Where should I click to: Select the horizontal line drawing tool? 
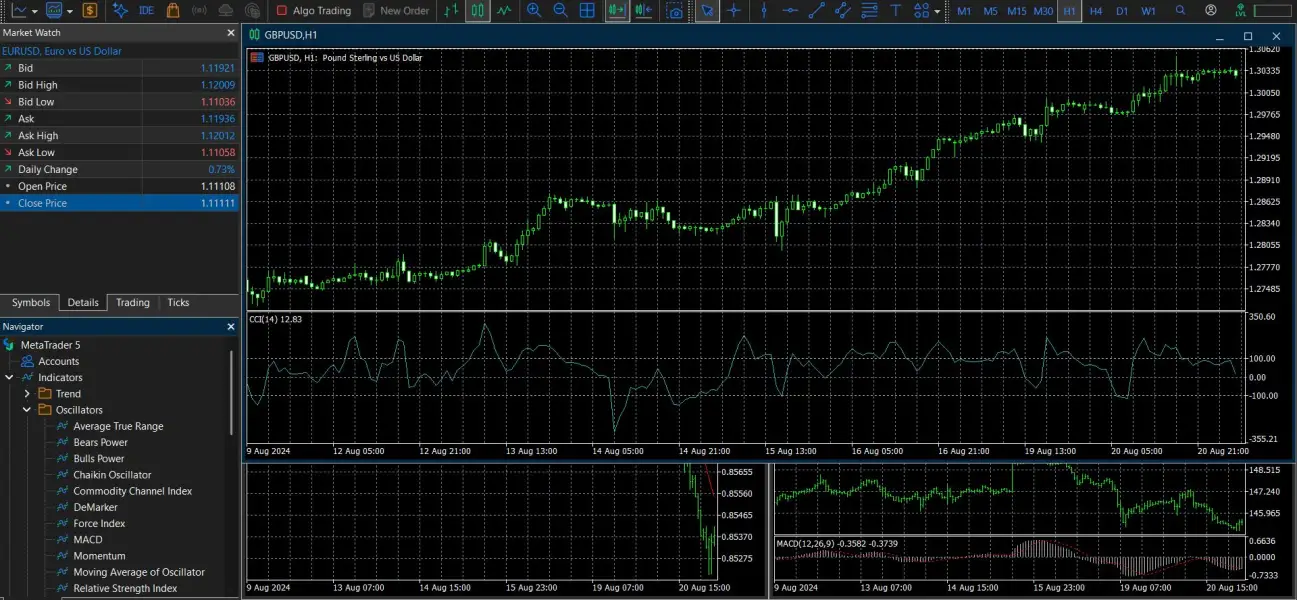click(791, 11)
